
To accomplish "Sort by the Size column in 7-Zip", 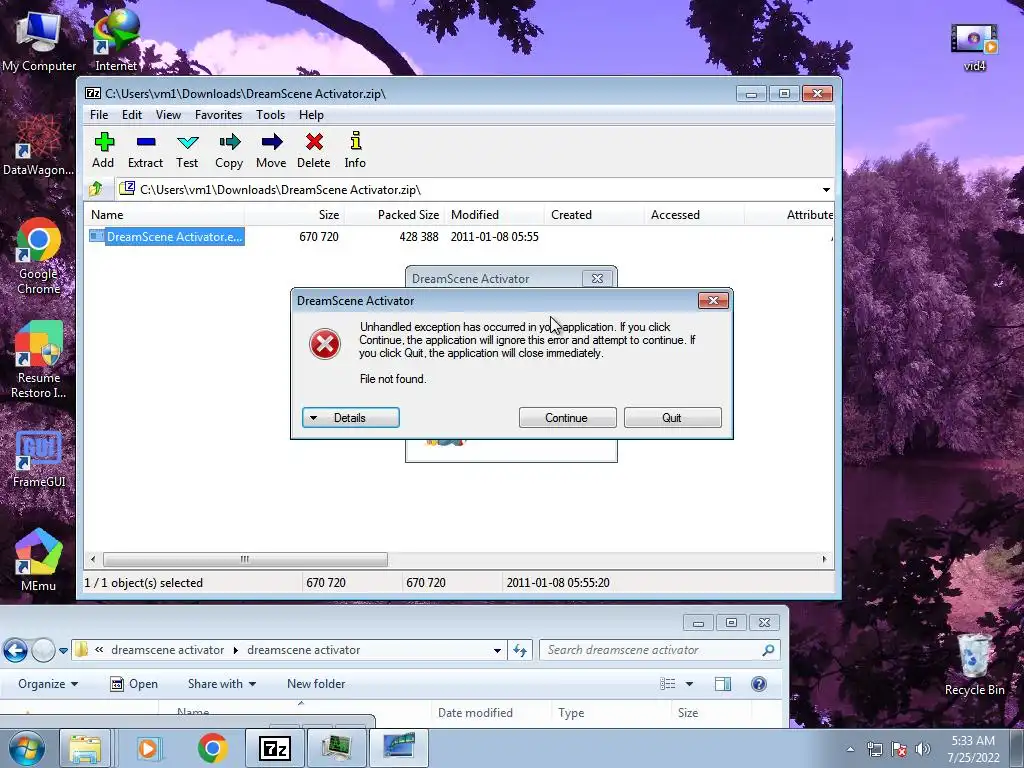I will point(294,215).
